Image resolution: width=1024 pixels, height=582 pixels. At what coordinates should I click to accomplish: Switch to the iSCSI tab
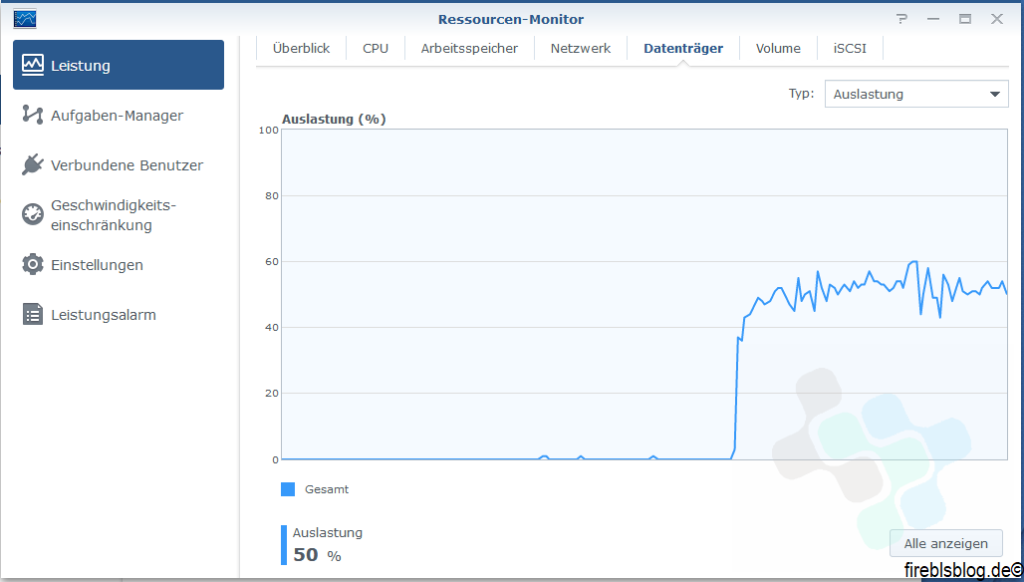click(850, 48)
